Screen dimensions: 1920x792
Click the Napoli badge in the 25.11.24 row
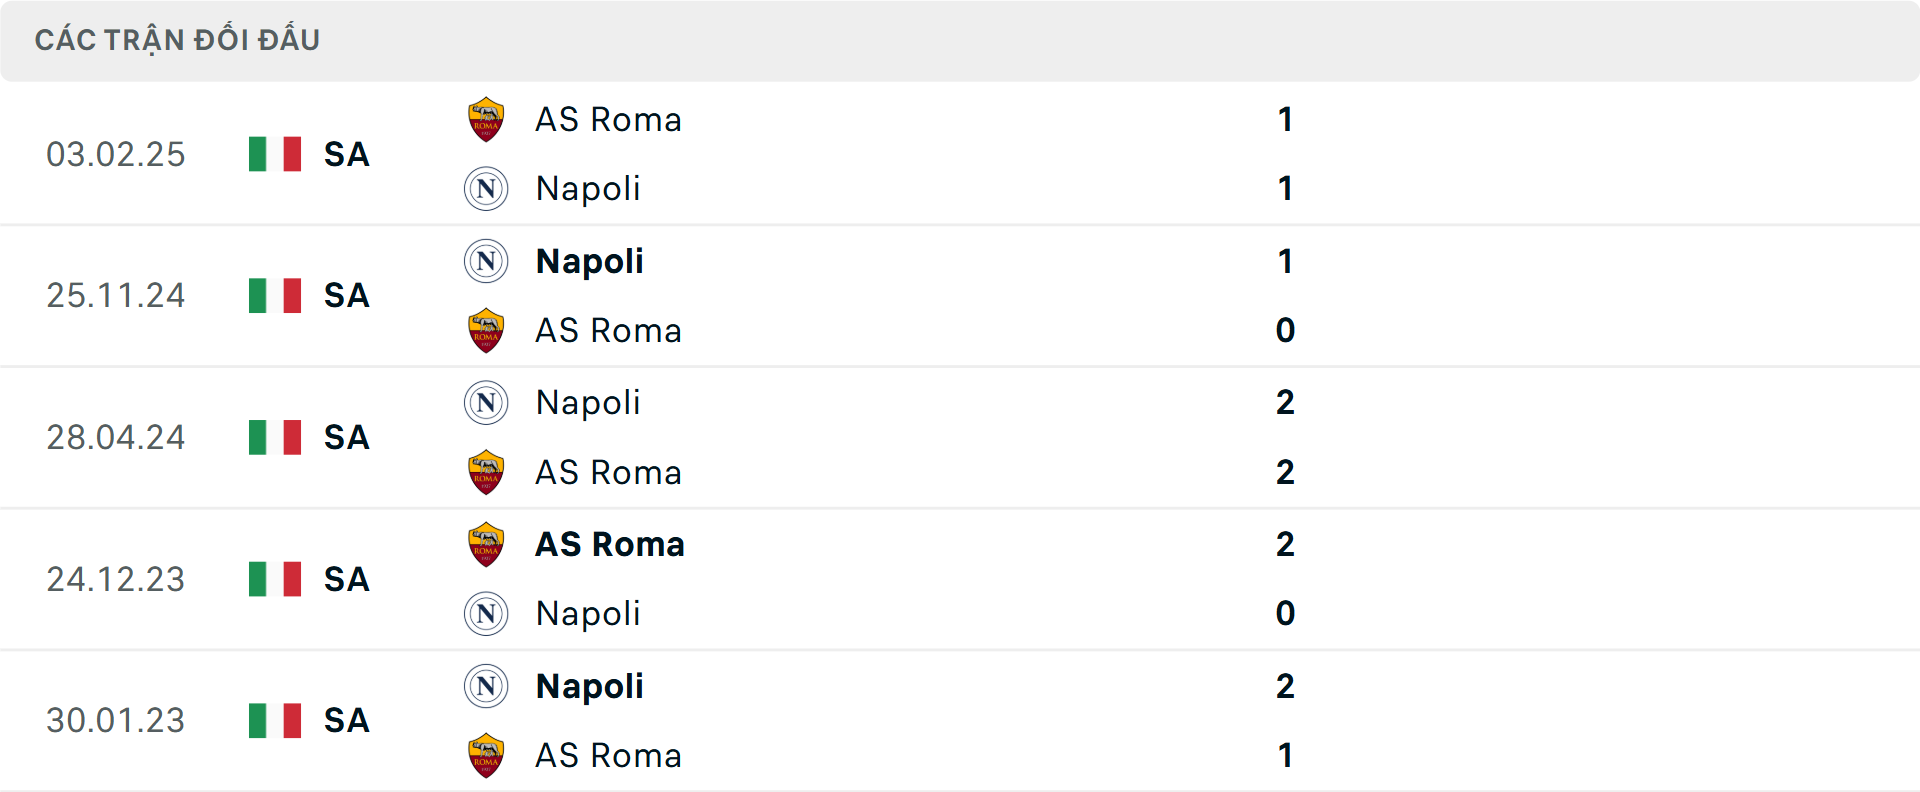click(486, 261)
